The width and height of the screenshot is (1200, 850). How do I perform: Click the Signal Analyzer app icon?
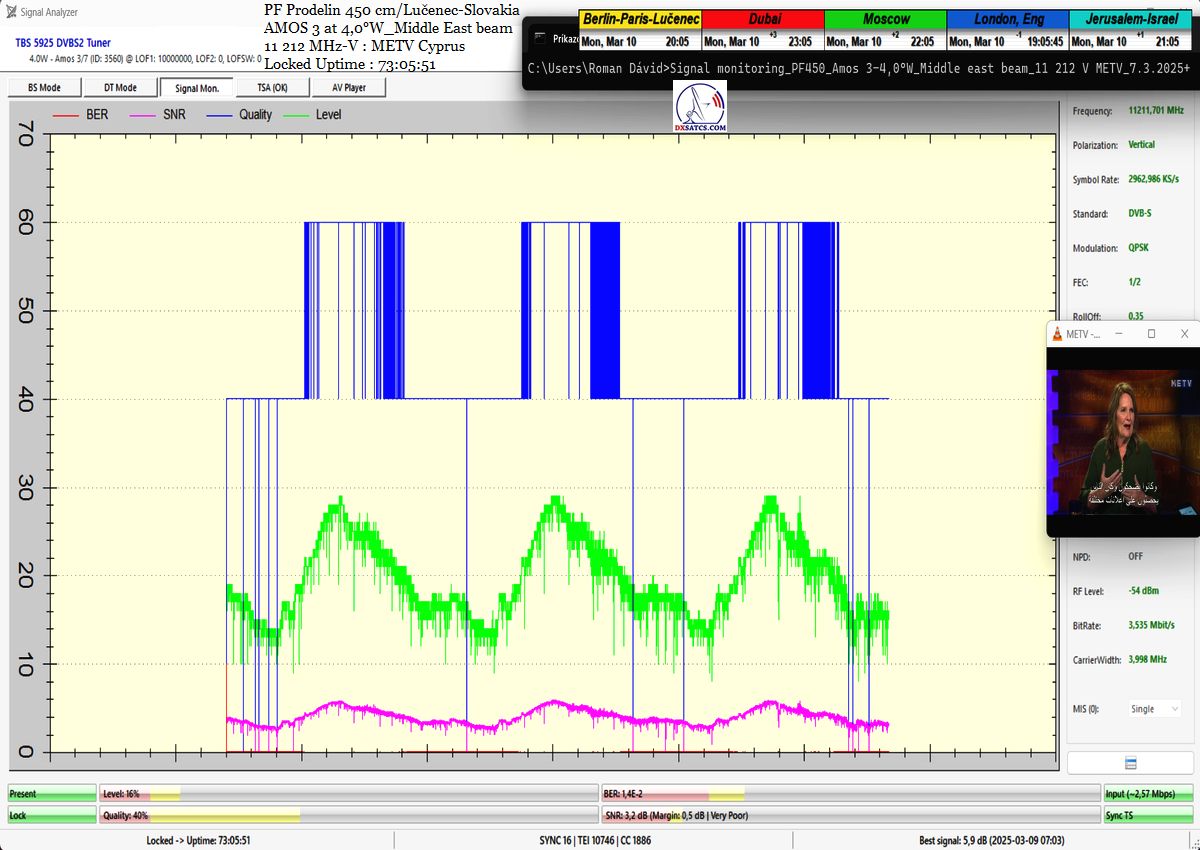coord(10,12)
